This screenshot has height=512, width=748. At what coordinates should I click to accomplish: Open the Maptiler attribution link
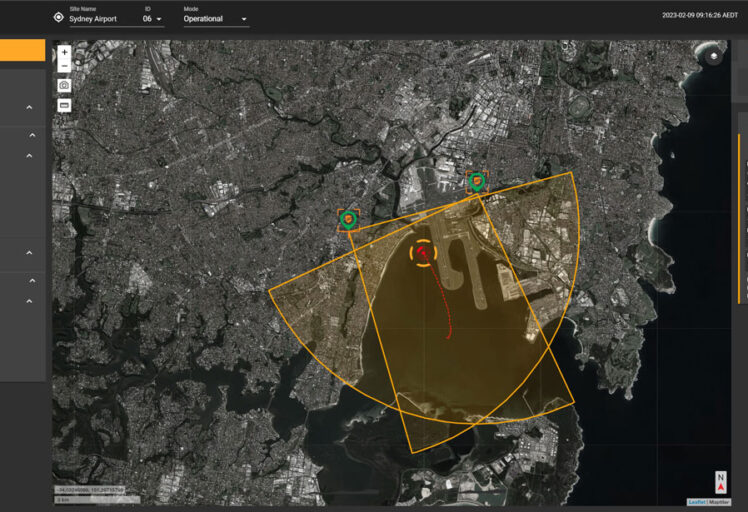coord(720,501)
